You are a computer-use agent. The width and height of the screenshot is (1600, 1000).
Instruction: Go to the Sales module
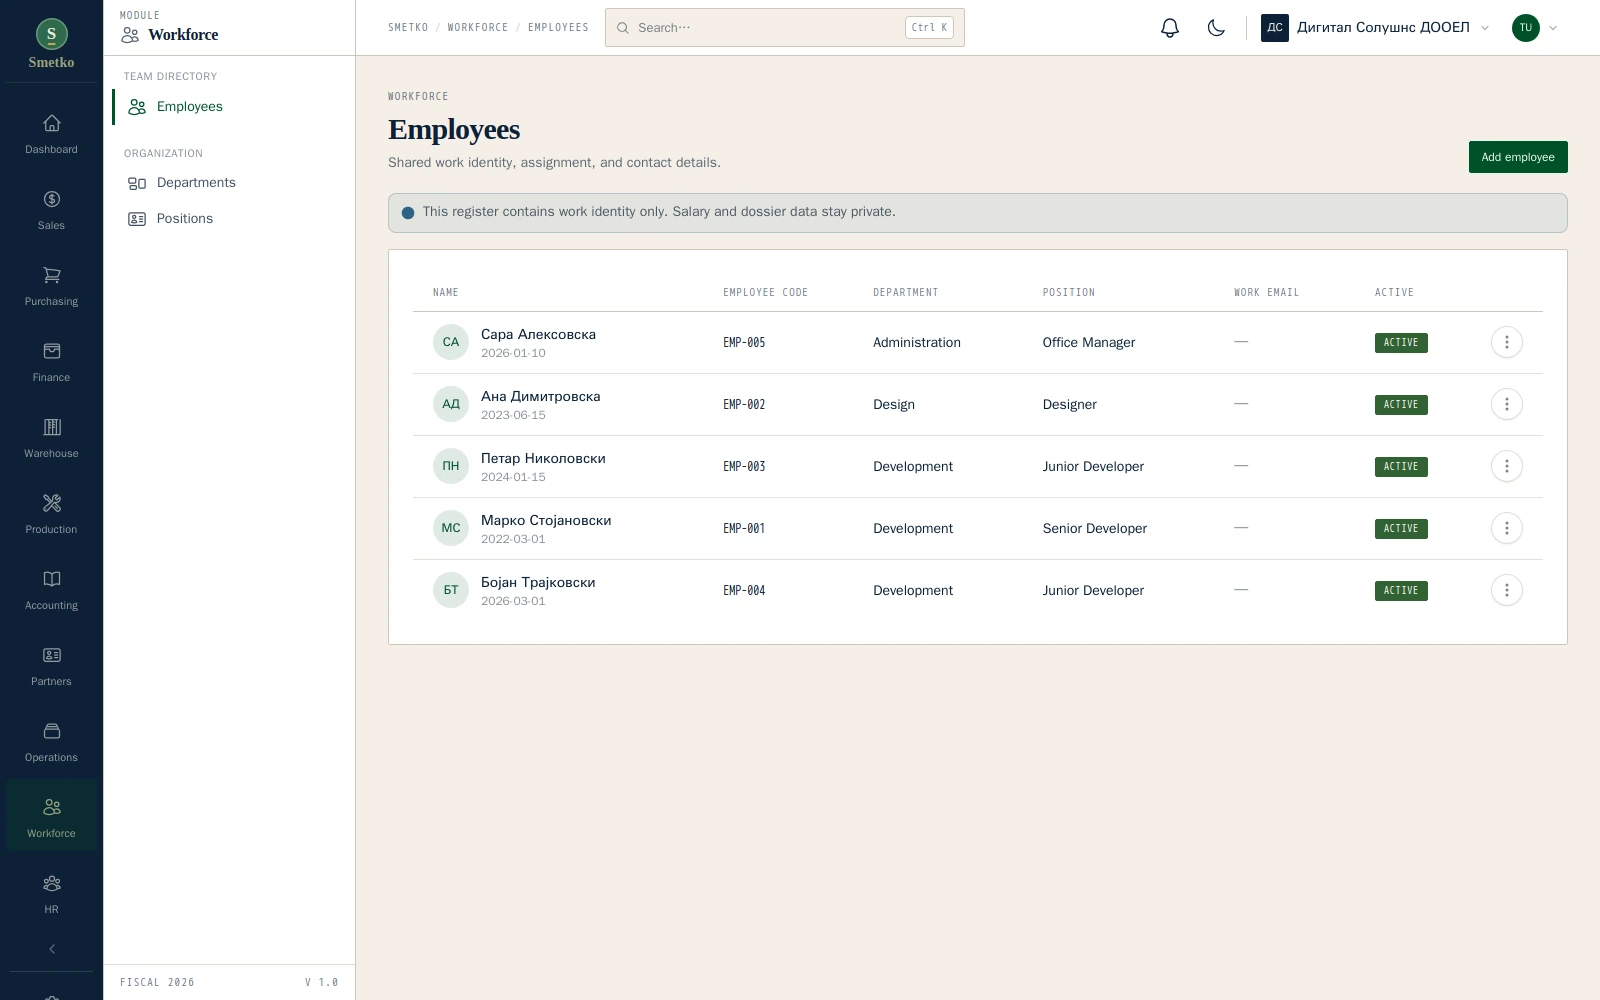pos(51,210)
